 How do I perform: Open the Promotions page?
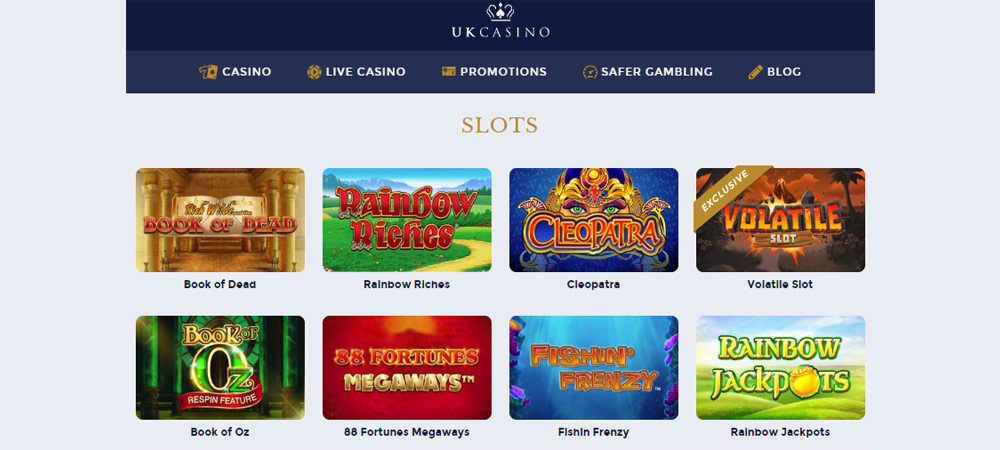click(x=503, y=72)
